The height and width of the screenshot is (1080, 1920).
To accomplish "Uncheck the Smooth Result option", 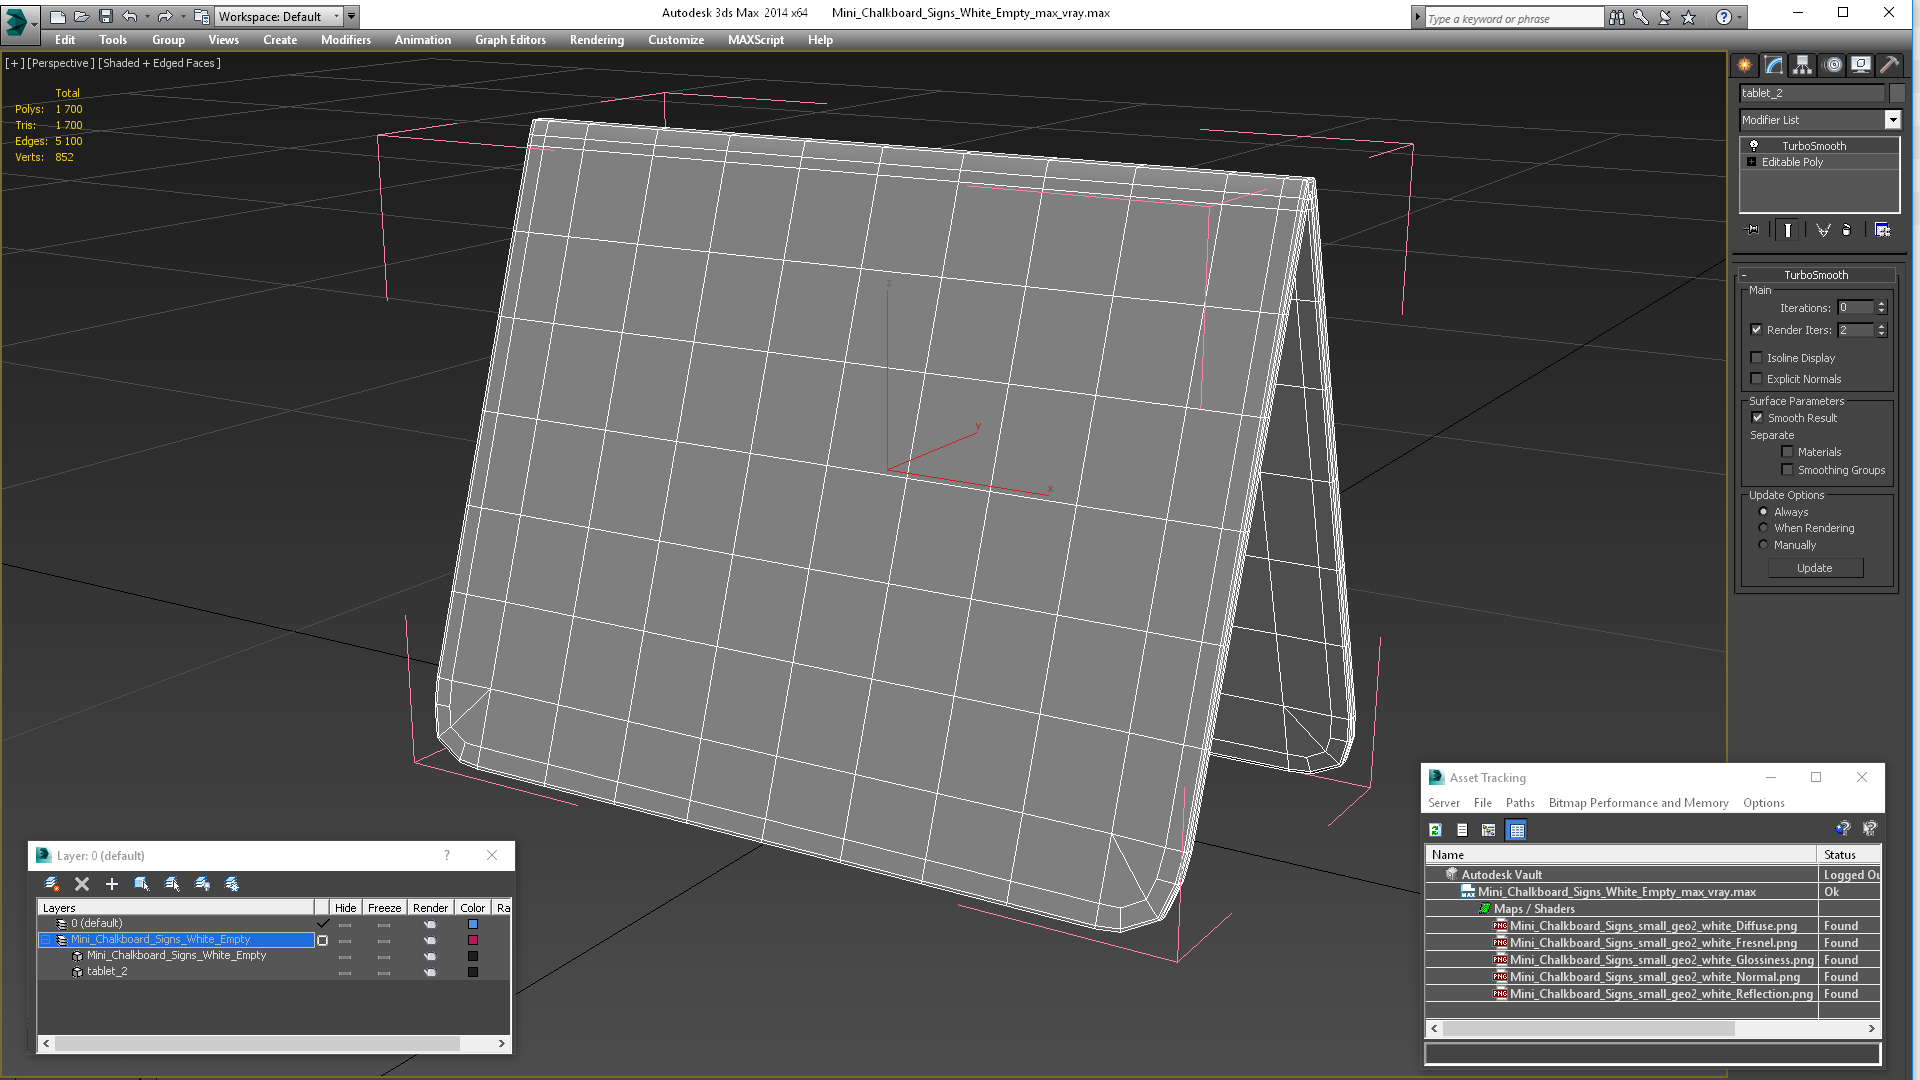I will (x=1757, y=418).
